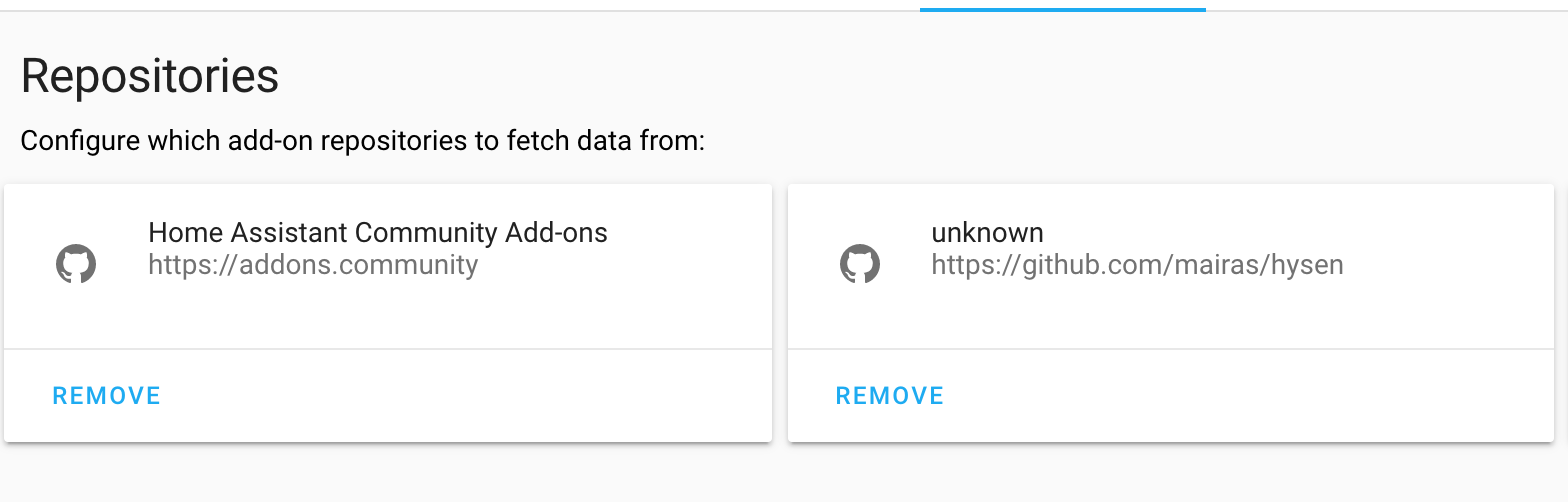Remove the Home Assistant Community Add-ons repository
Viewport: 1568px width, 502px height.
107,396
